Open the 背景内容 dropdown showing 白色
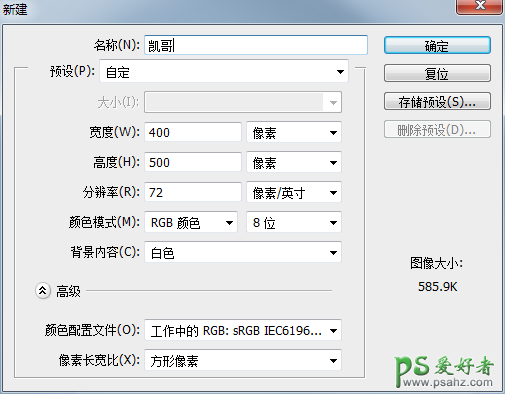505x394 pixels. point(243,252)
